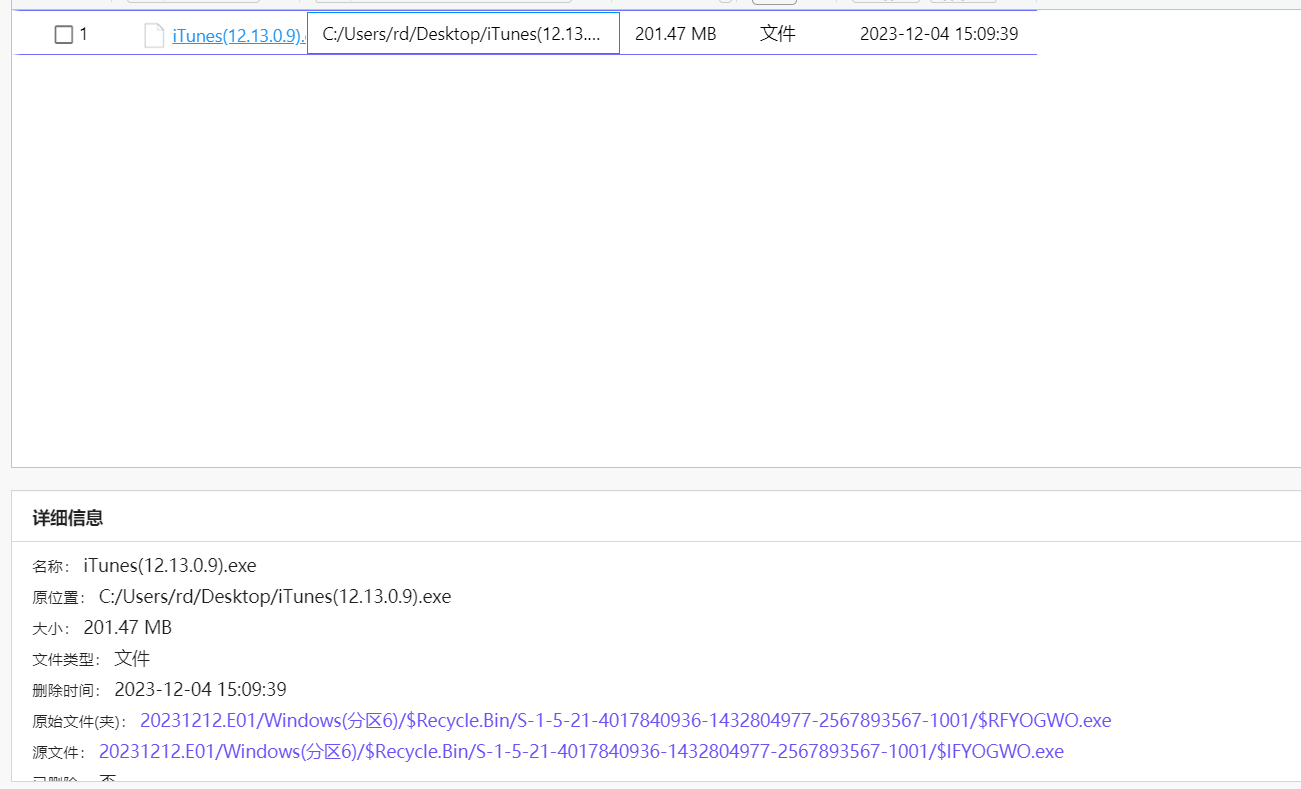Click the name value iTunes(12.13.0.9).exe in details
The width and height of the screenshot is (1301, 789).
(170, 566)
